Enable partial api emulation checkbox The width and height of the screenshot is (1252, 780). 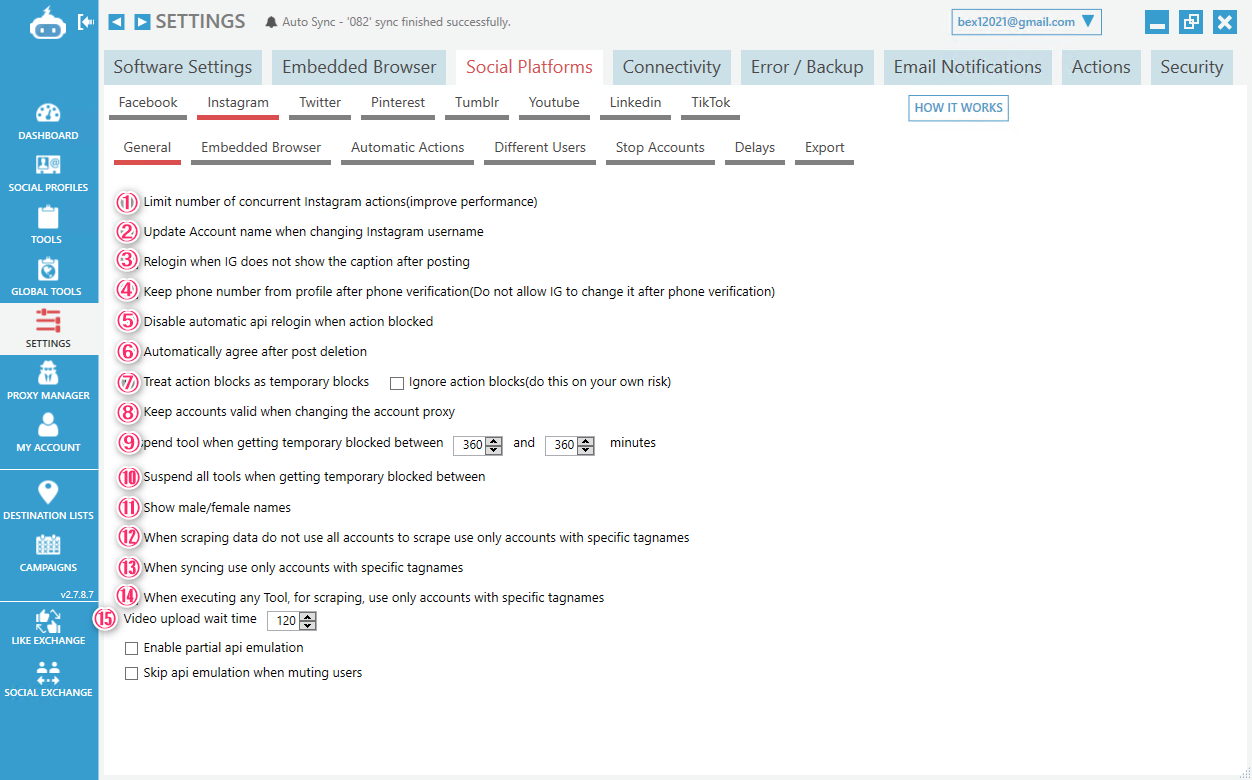(131, 648)
